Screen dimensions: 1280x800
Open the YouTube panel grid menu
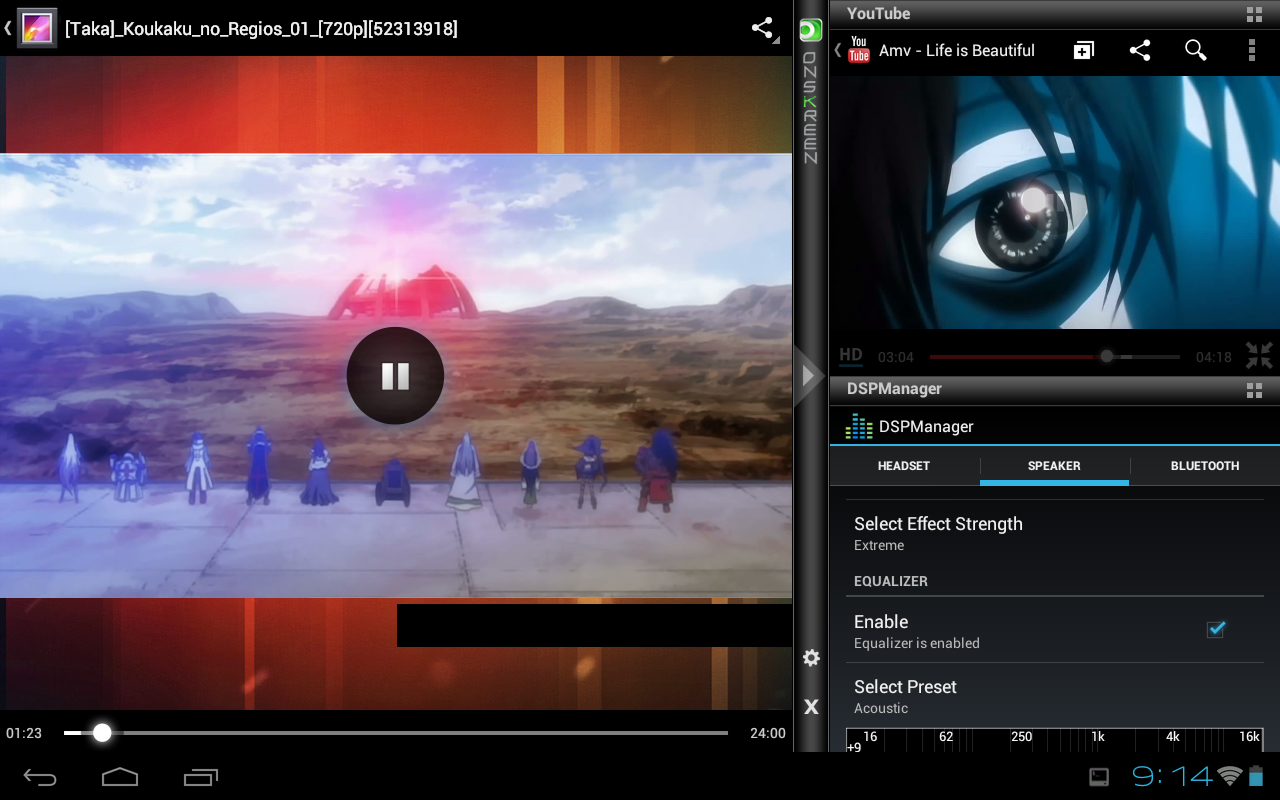[x=1254, y=14]
